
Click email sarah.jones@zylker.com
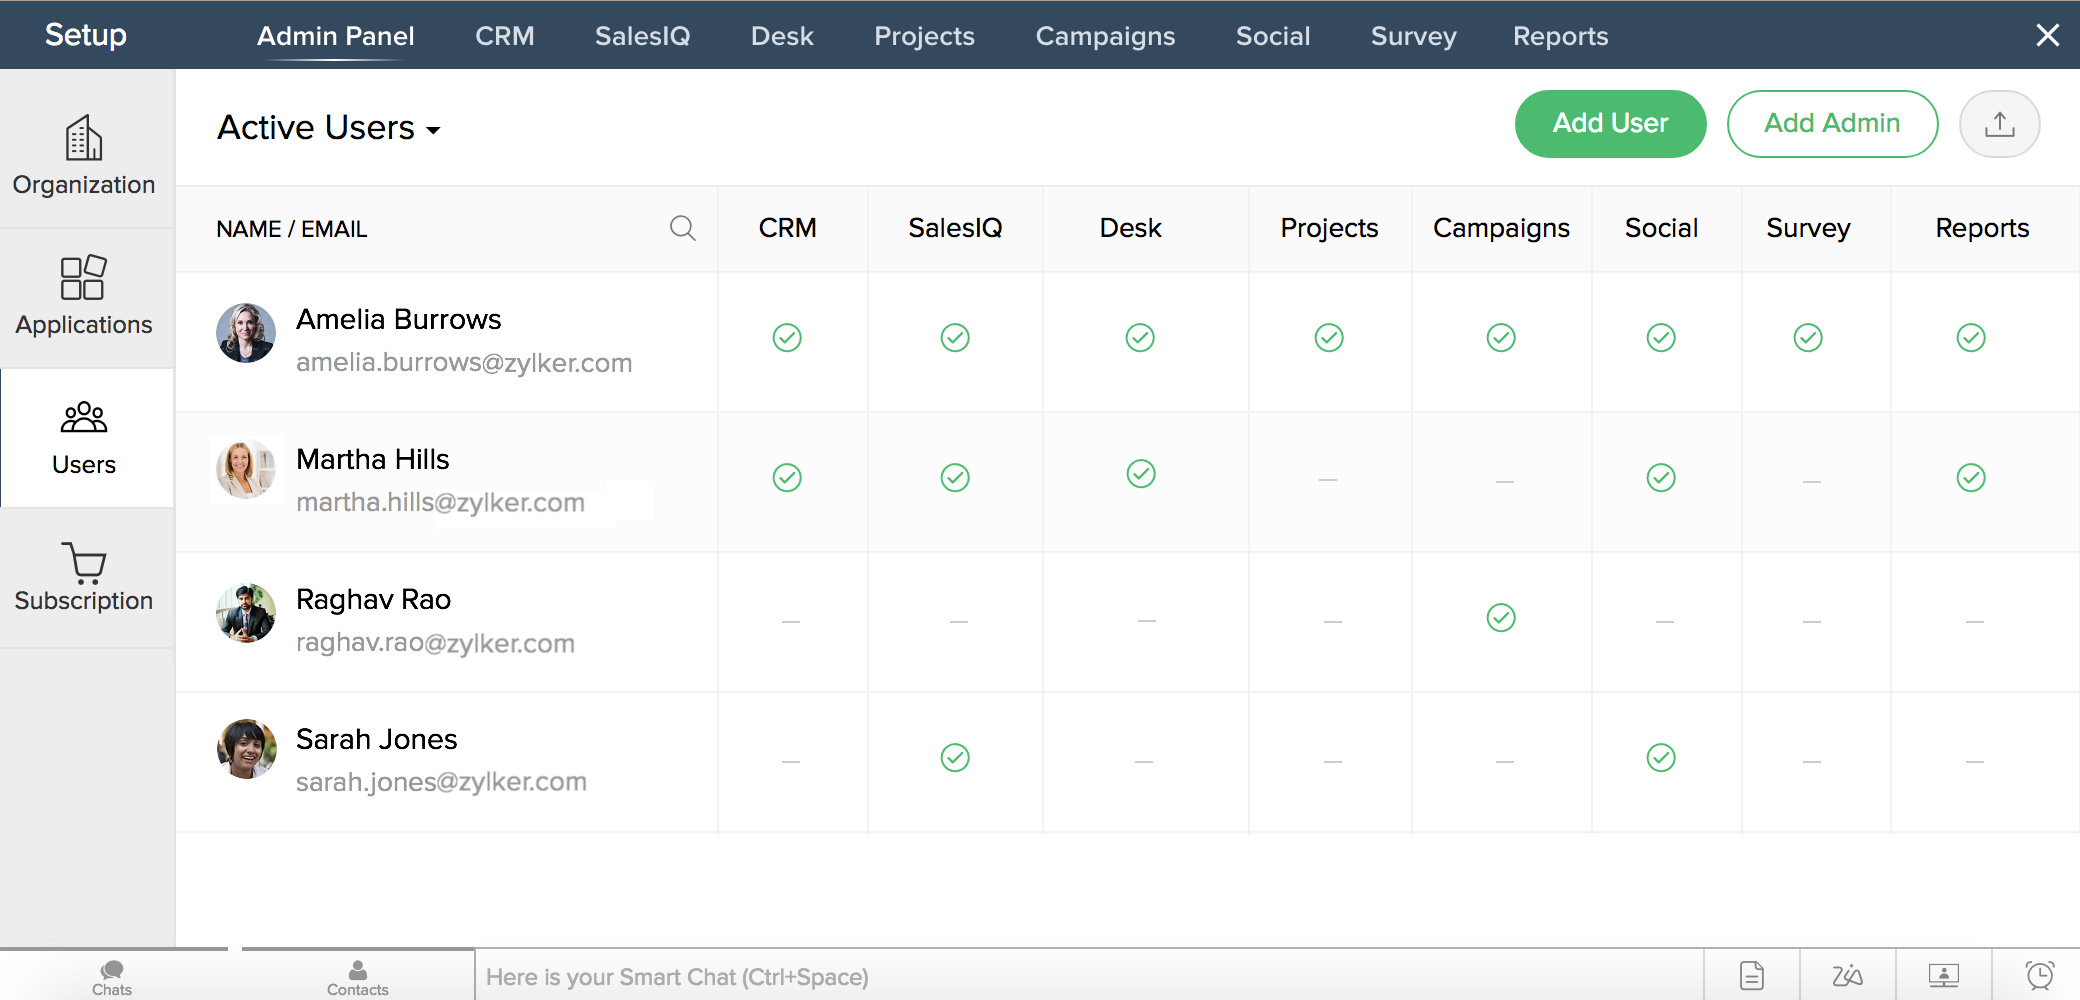[441, 781]
